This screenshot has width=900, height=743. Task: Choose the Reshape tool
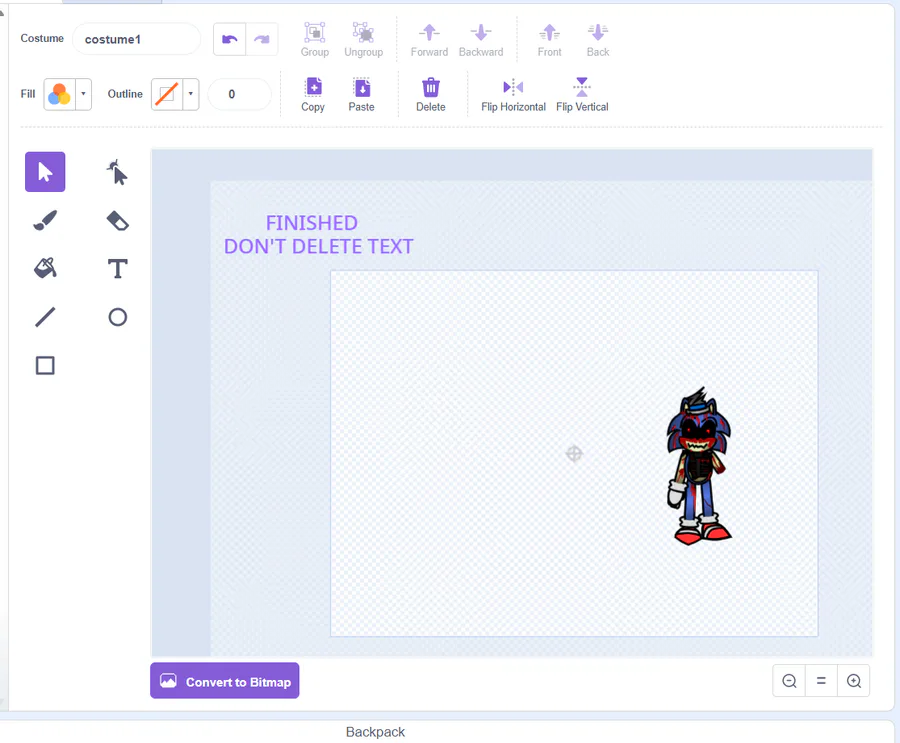[x=117, y=172]
